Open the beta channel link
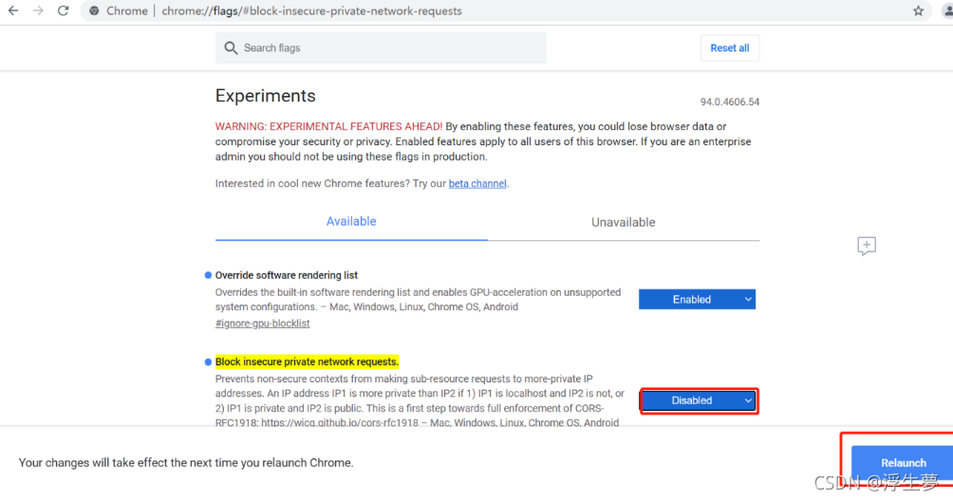The width and height of the screenshot is (953, 500). pos(477,183)
